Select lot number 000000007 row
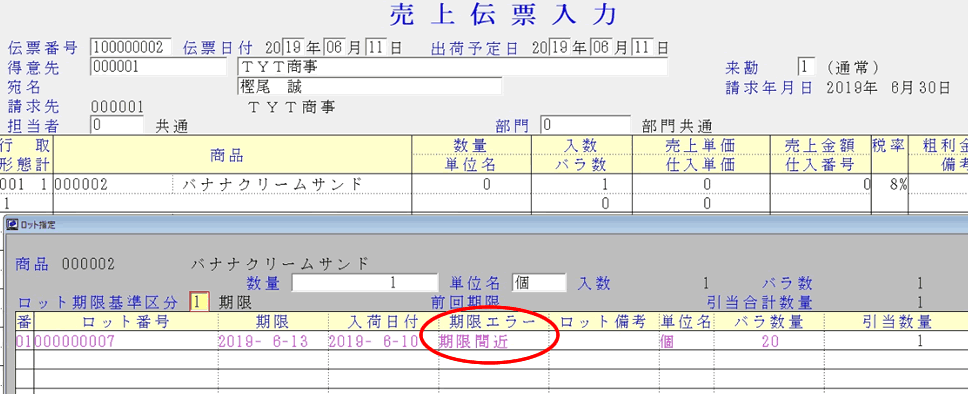 491,341
